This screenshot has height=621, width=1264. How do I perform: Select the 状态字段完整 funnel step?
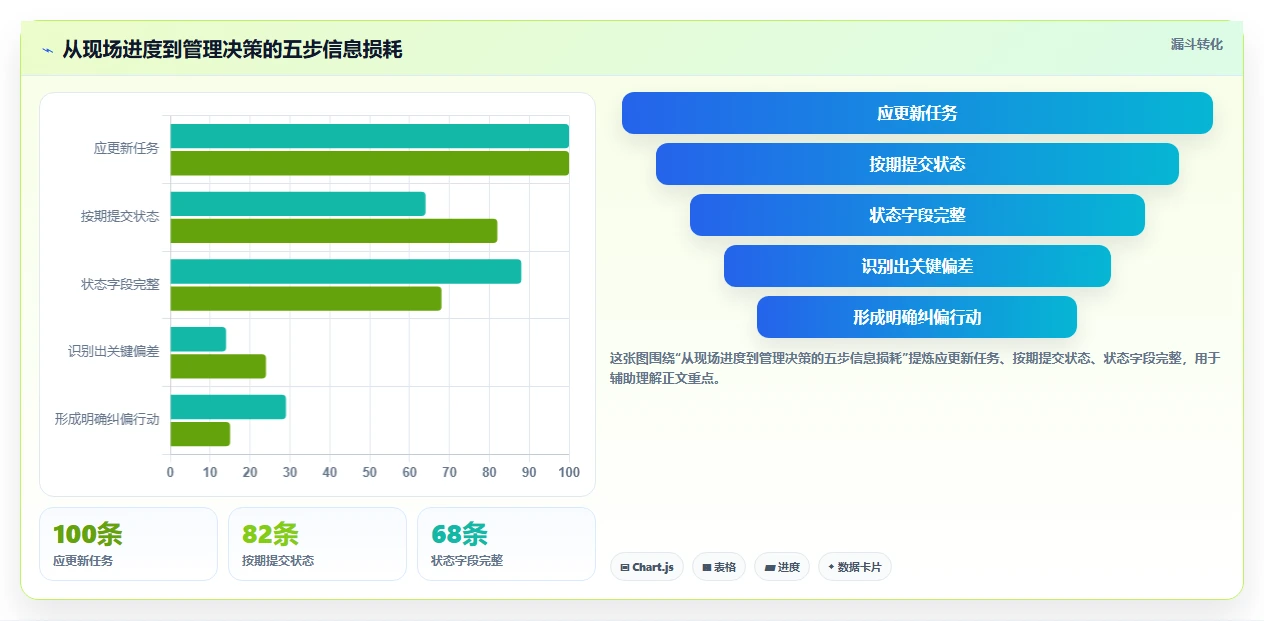pyautogui.click(x=917, y=215)
